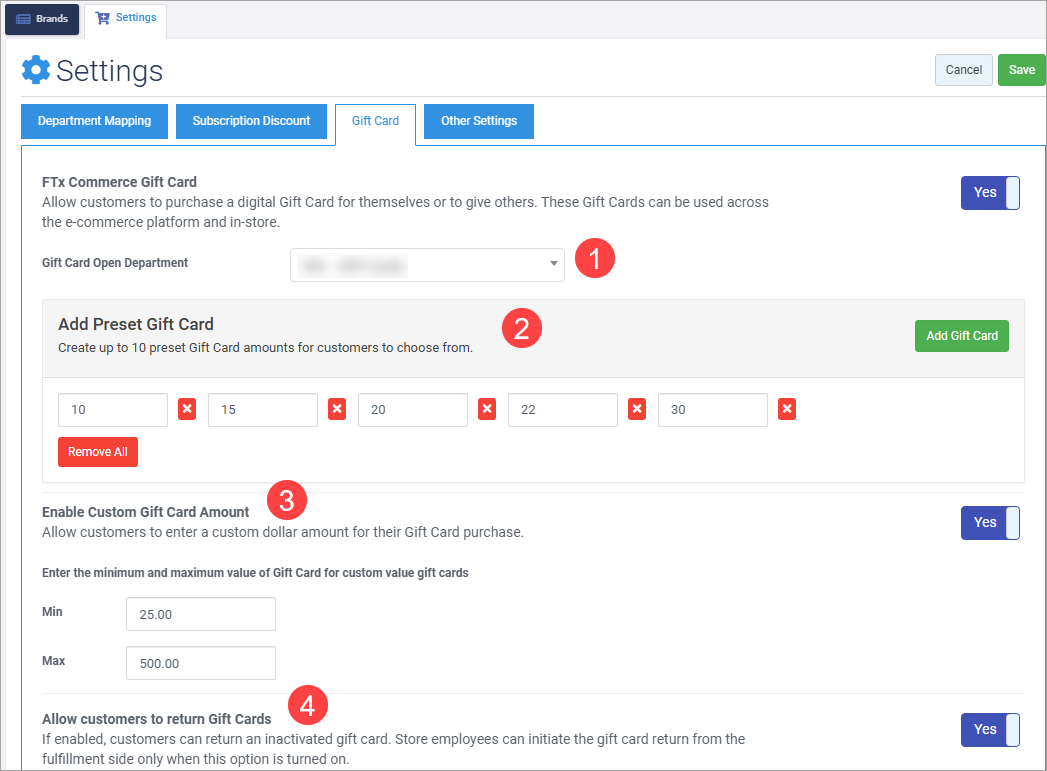Remove the 15 preset gift card amount
The height and width of the screenshot is (771, 1047).
click(x=337, y=410)
